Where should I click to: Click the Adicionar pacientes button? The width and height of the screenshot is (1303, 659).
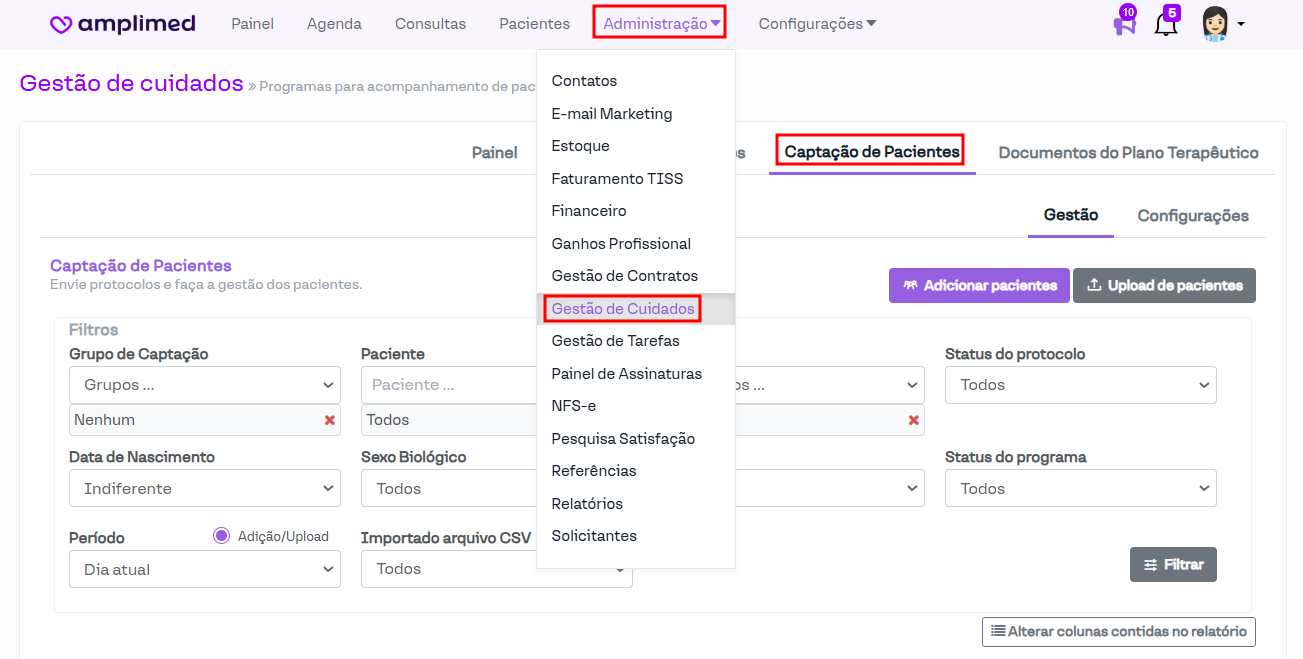coord(979,285)
